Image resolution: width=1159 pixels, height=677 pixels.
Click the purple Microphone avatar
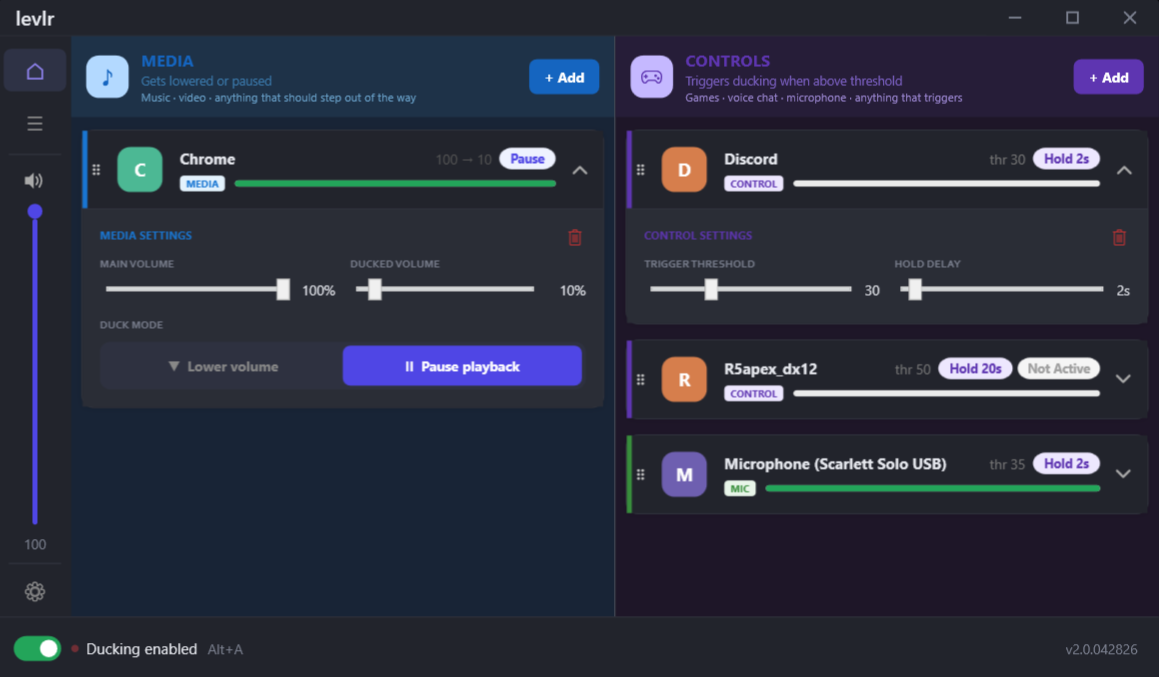click(x=684, y=474)
